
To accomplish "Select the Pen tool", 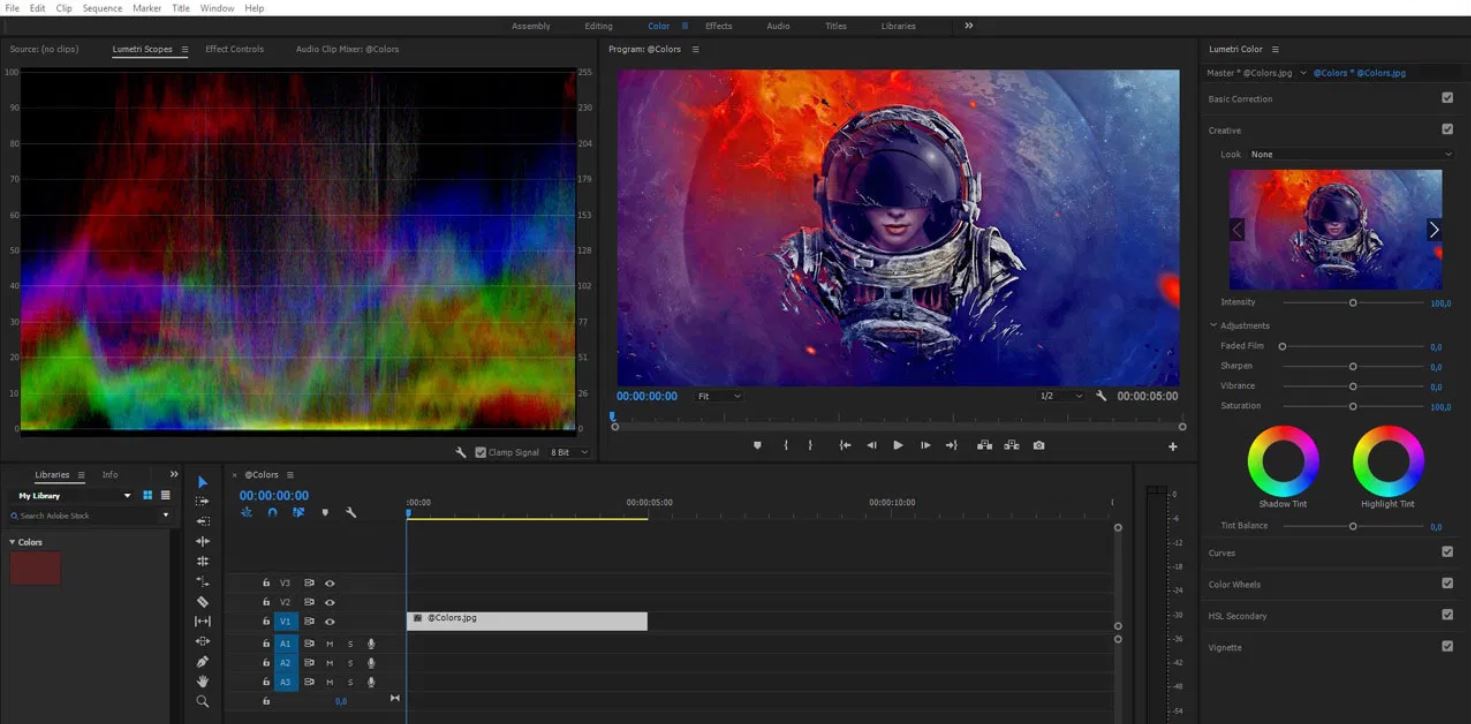I will pos(202,661).
